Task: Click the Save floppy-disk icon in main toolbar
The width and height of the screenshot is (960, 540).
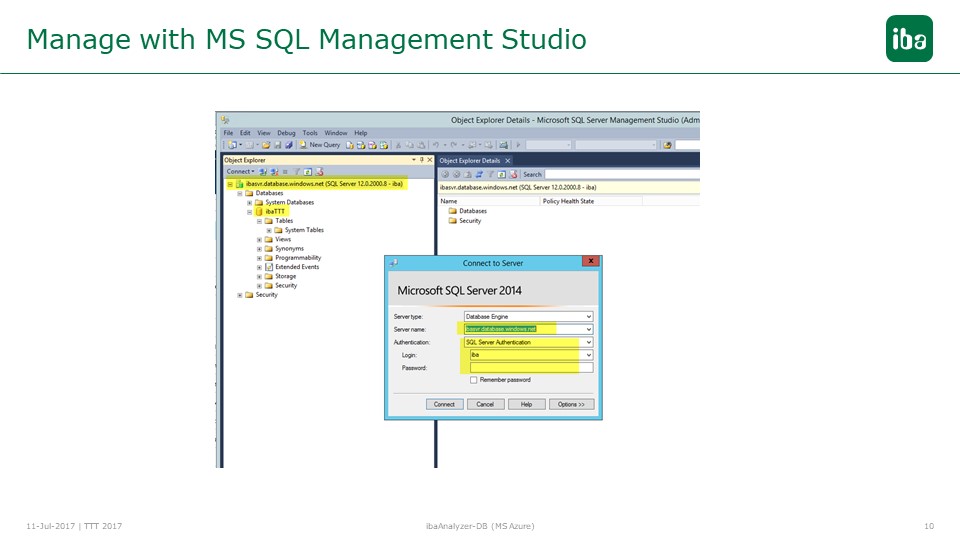Action: (x=277, y=145)
